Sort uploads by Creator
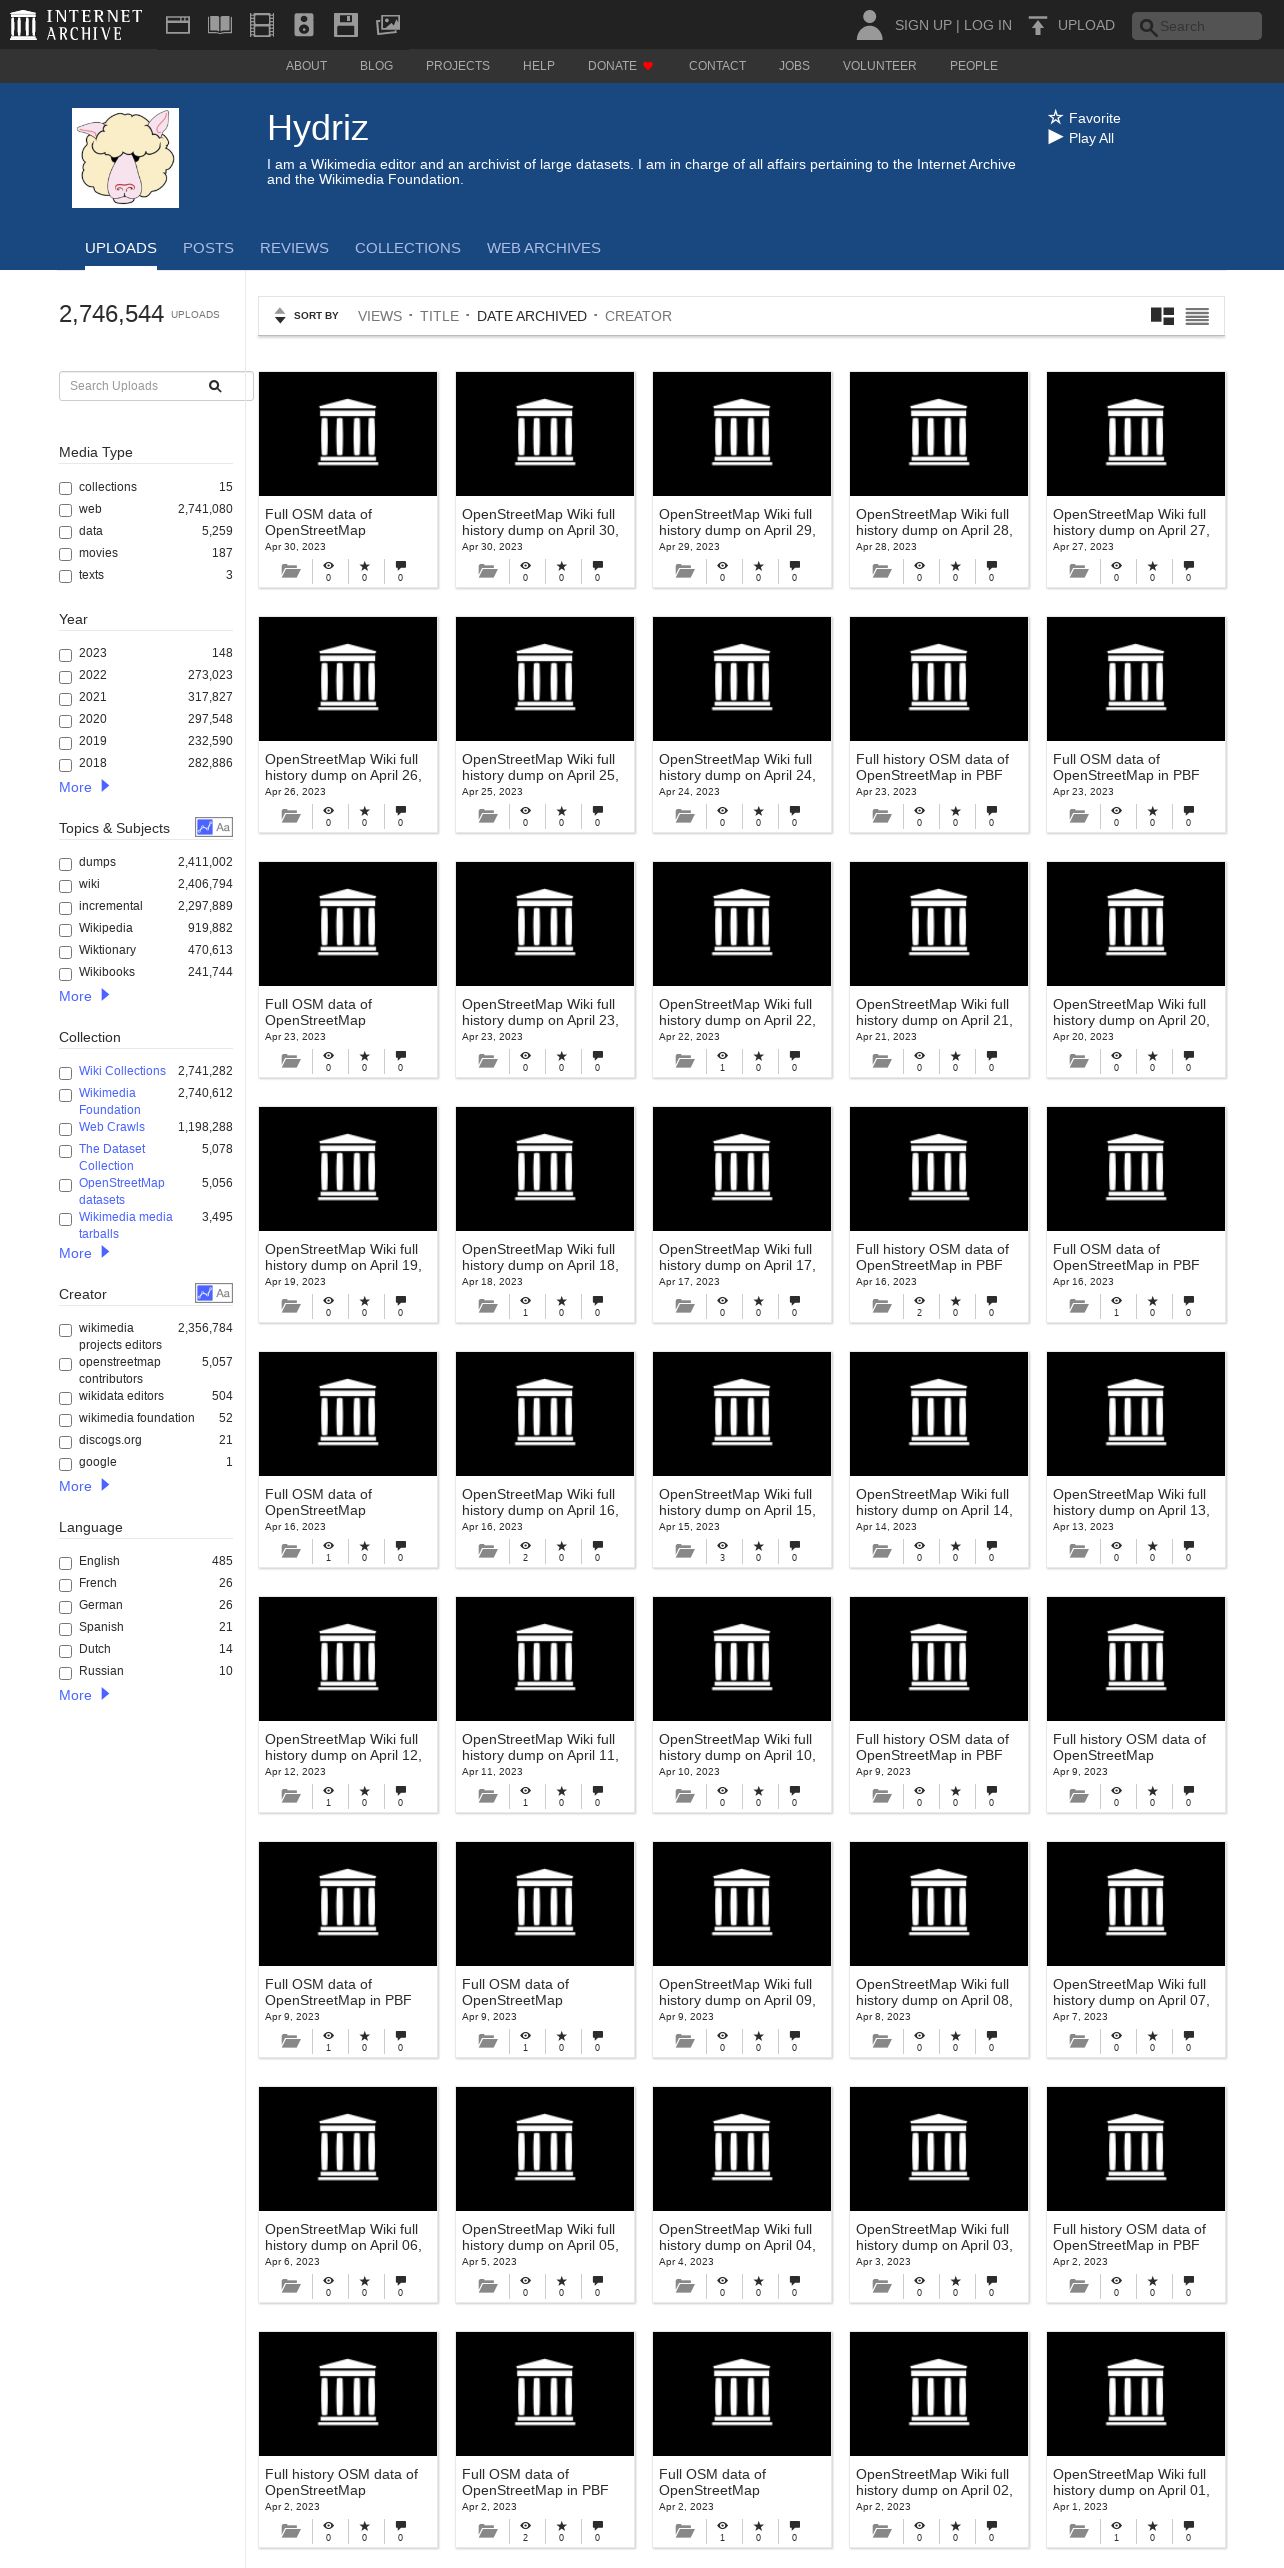This screenshot has width=1284, height=2568. [638, 316]
